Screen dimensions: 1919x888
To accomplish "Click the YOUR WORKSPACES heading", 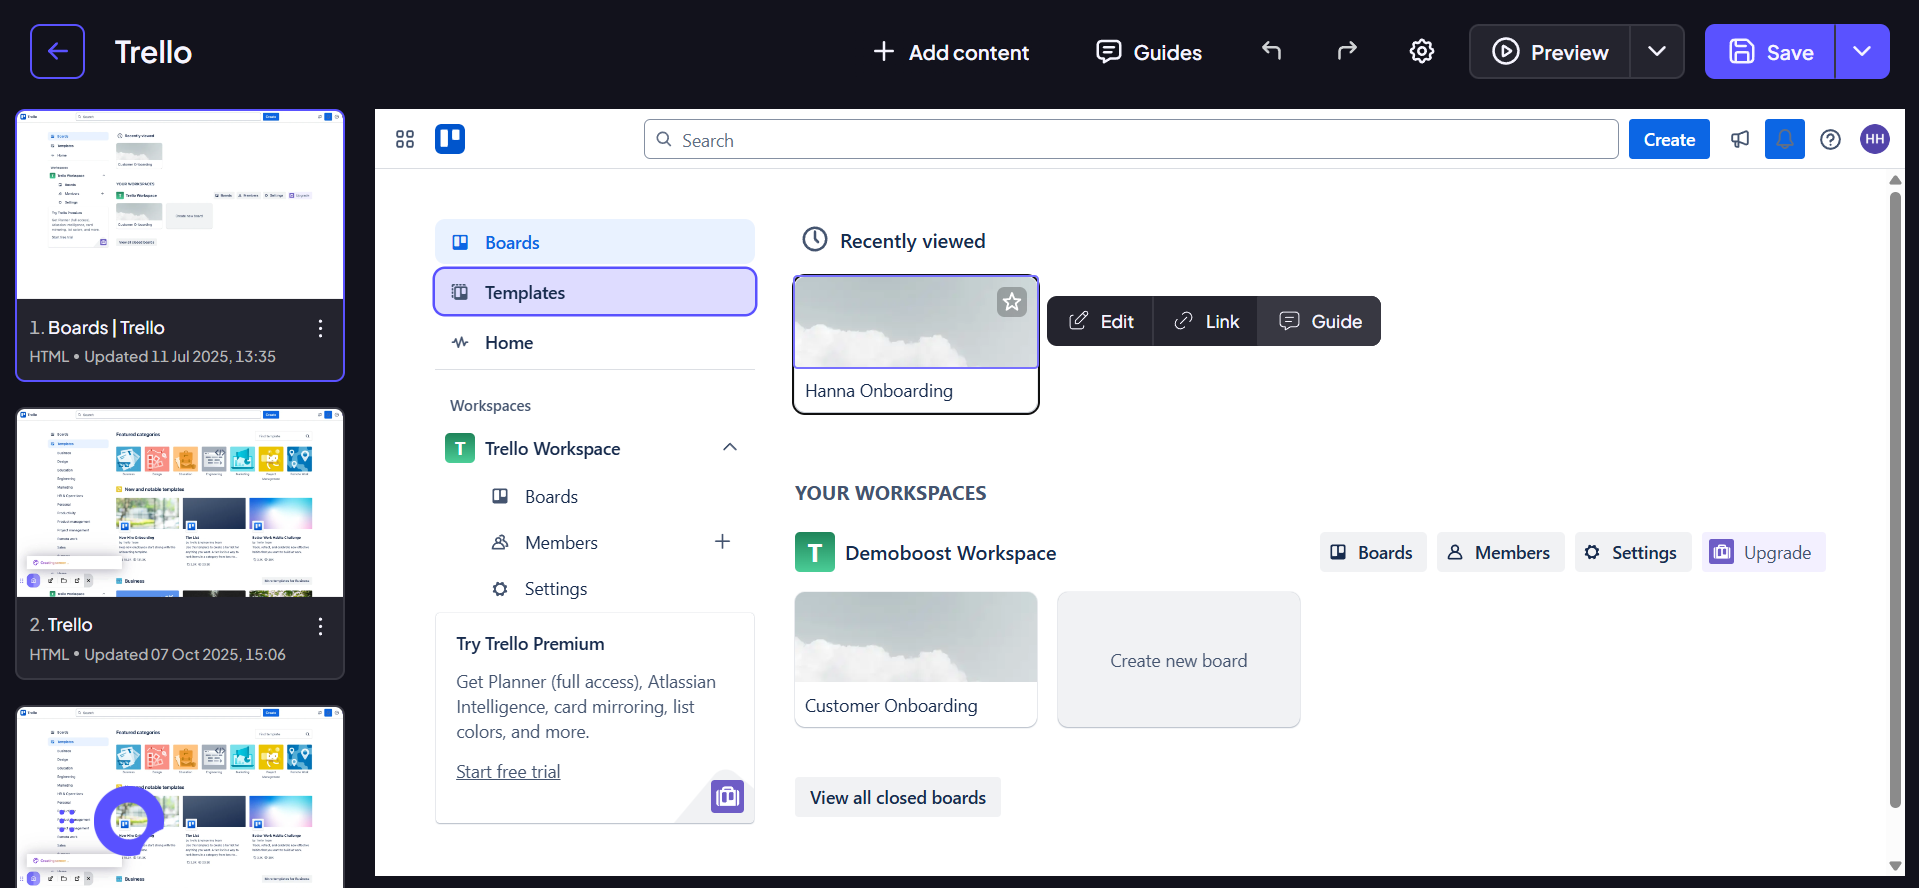I will tap(890, 493).
